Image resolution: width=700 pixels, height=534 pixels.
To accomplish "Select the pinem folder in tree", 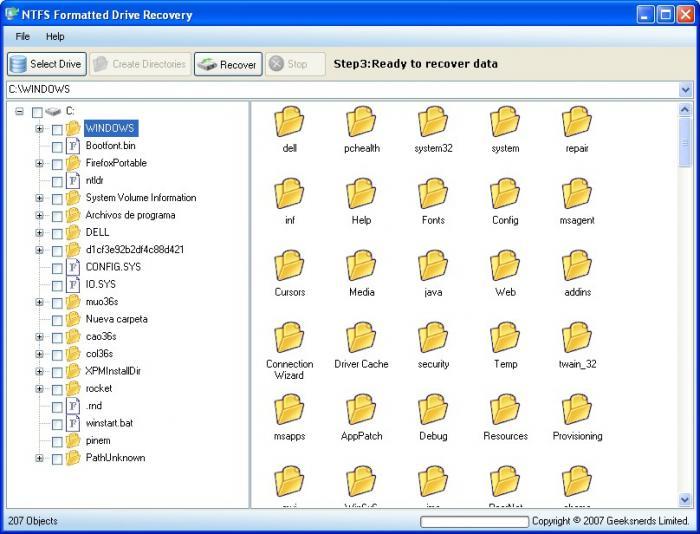I will click(98, 441).
